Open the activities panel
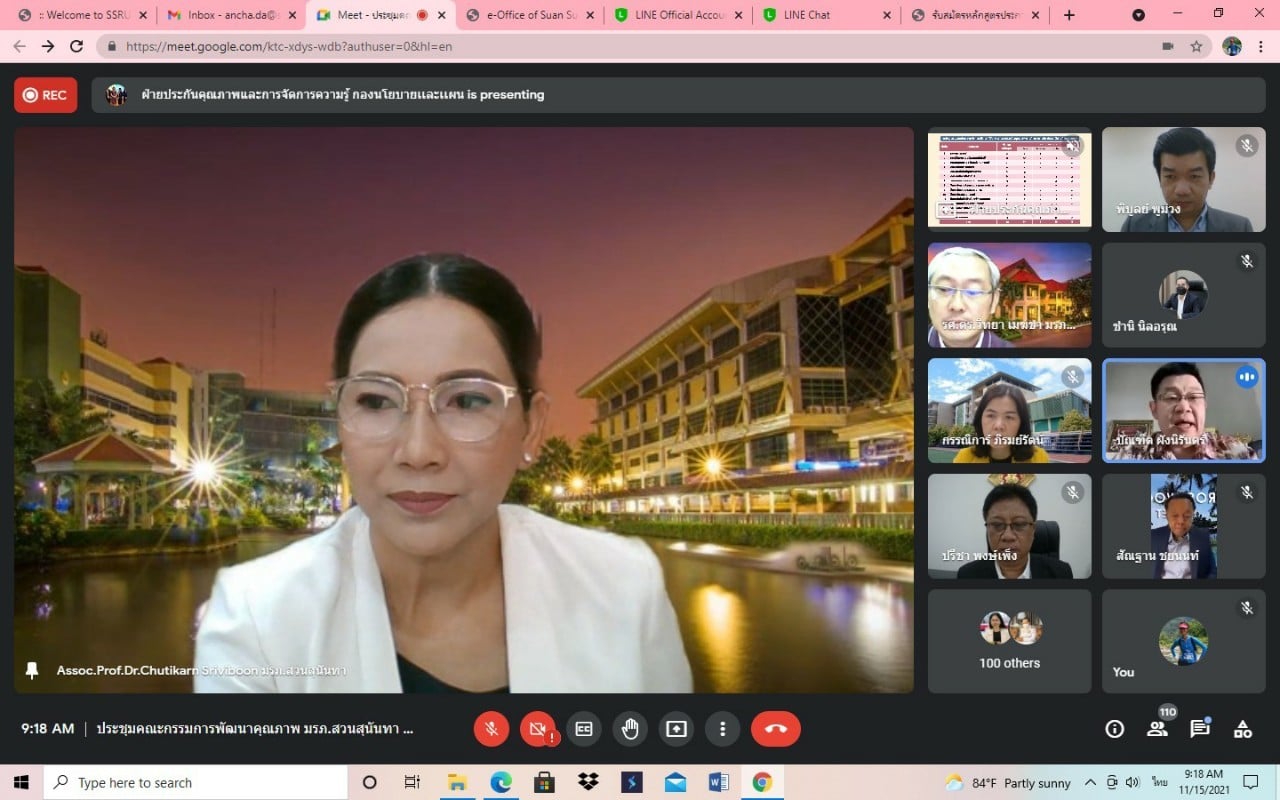1280x800 pixels. [x=1243, y=729]
